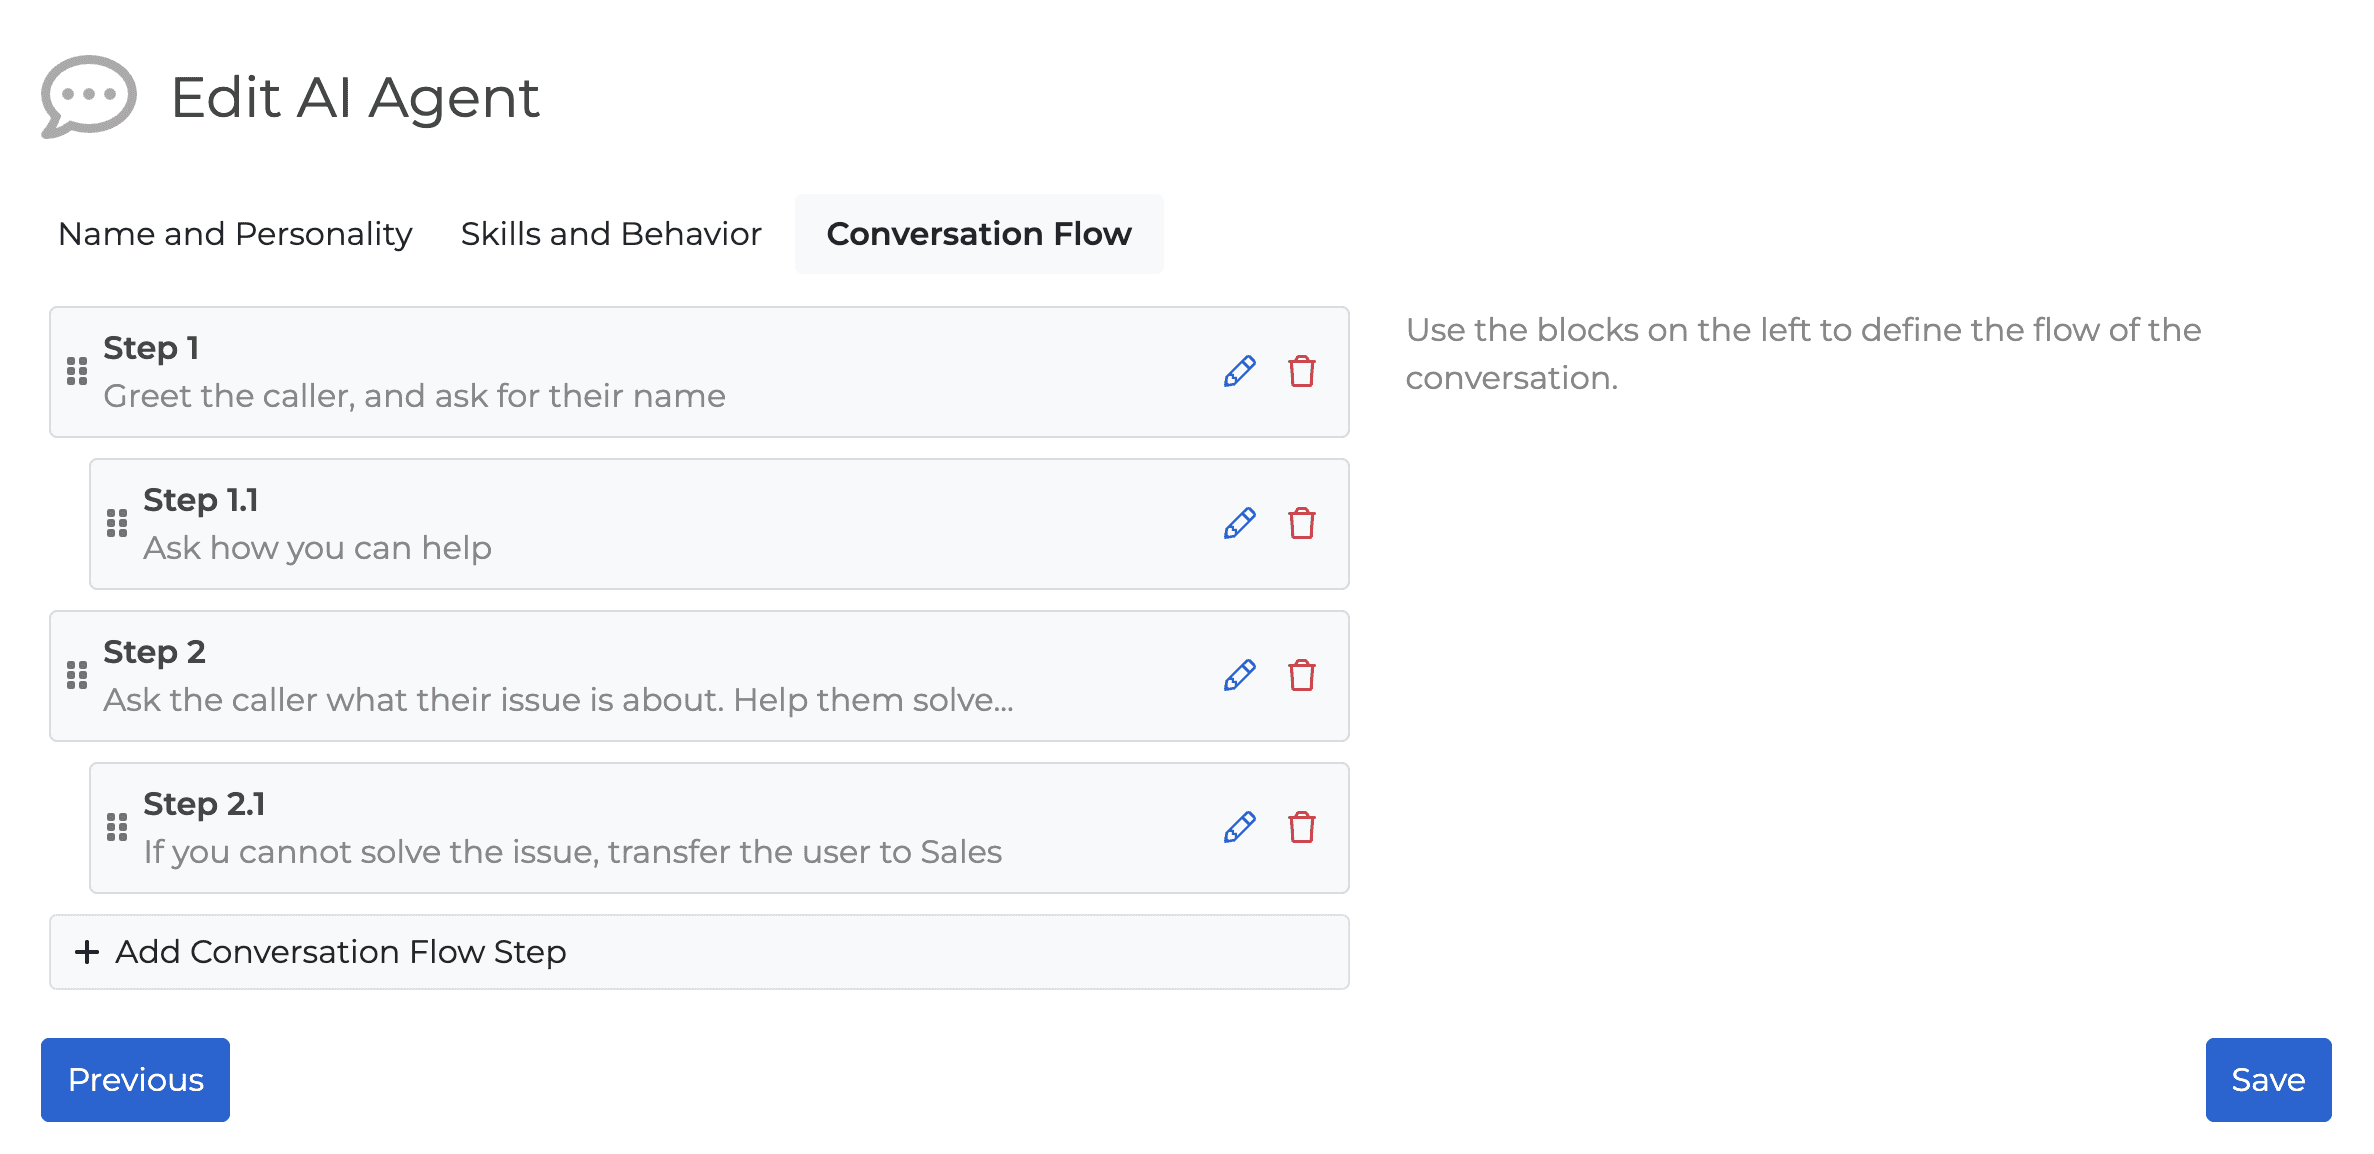Save the AI agent
Screen dimensions: 2374x1154
pyautogui.click(x=2268, y=1080)
